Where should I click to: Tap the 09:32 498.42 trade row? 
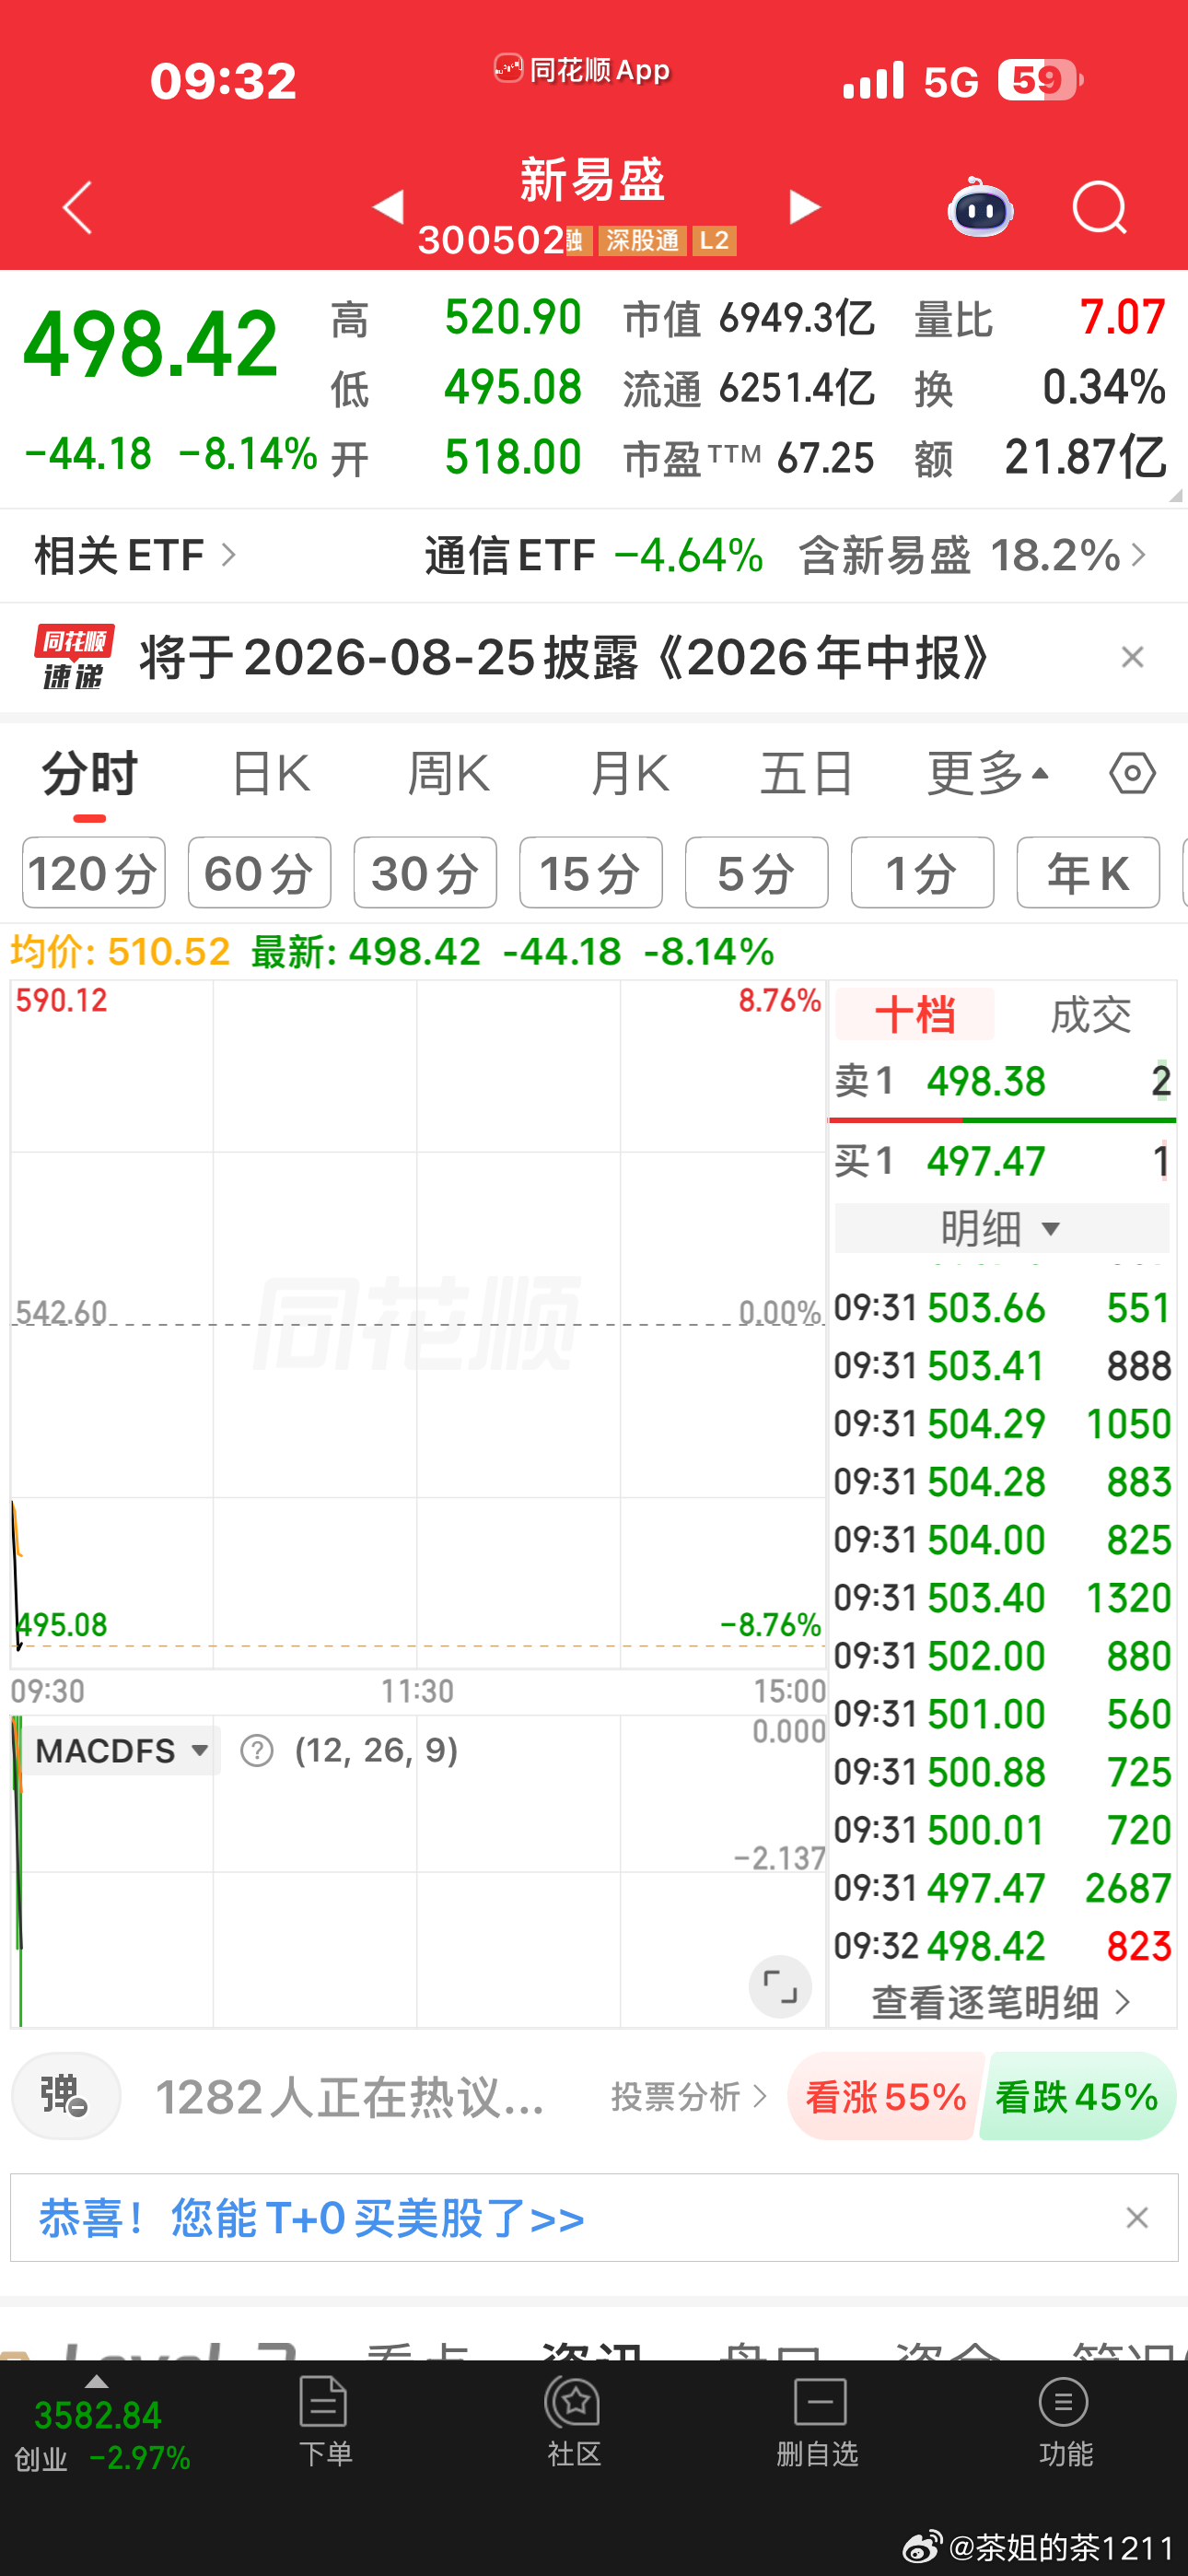click(x=1002, y=1946)
